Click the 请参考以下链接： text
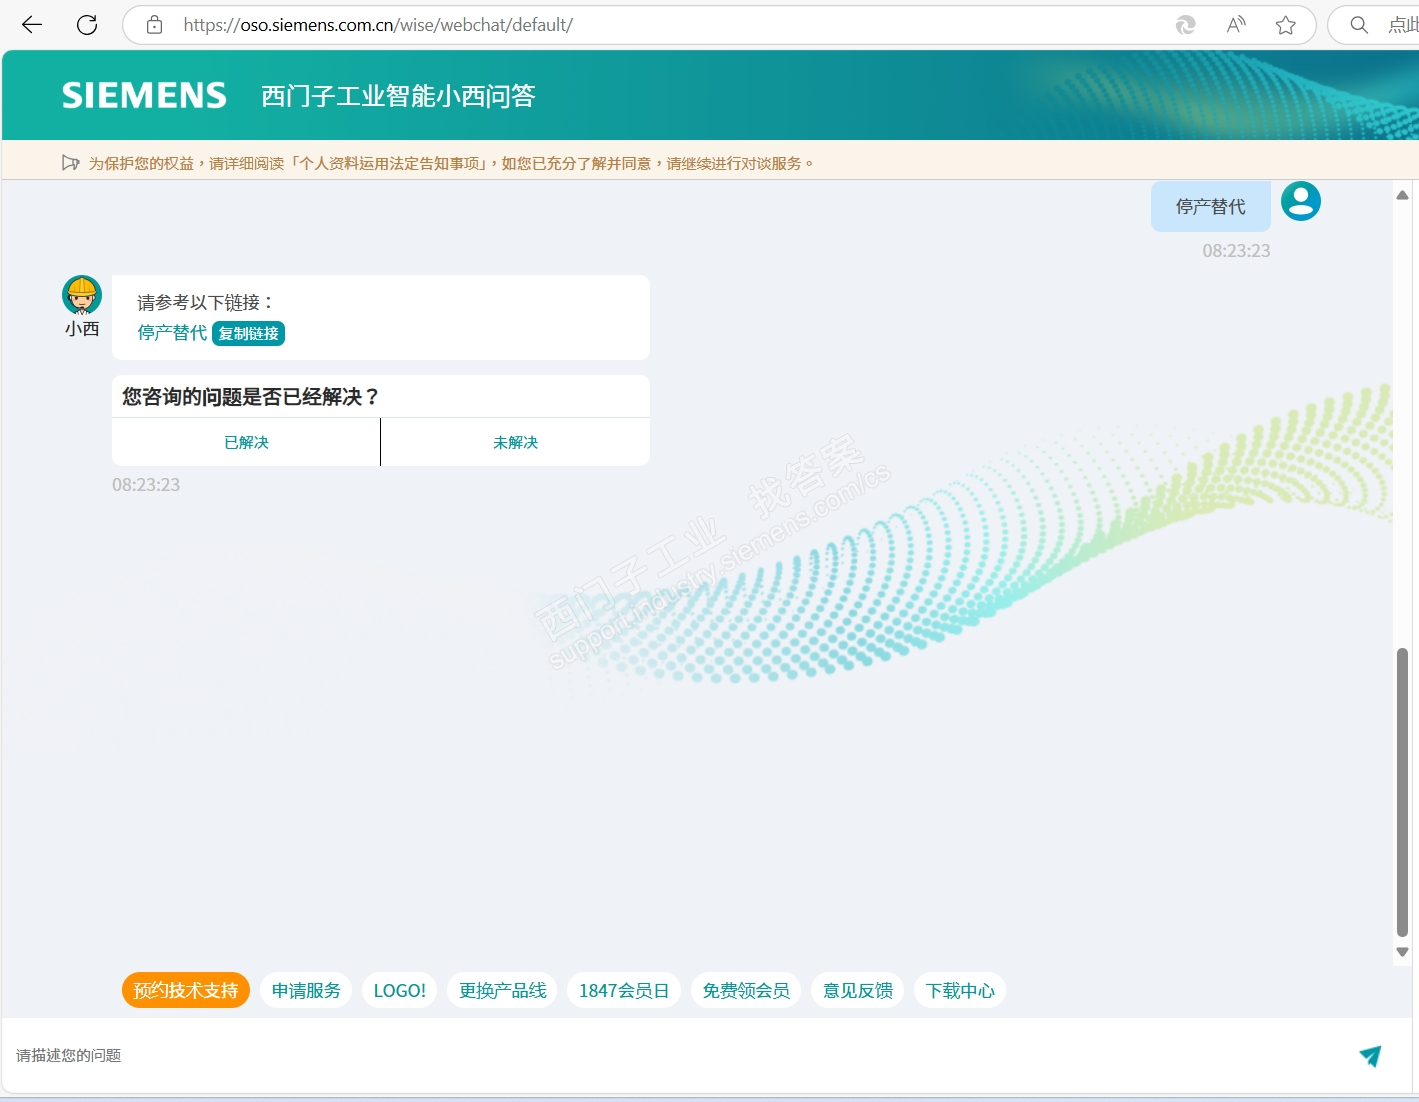This screenshot has width=1419, height=1102. (x=205, y=302)
